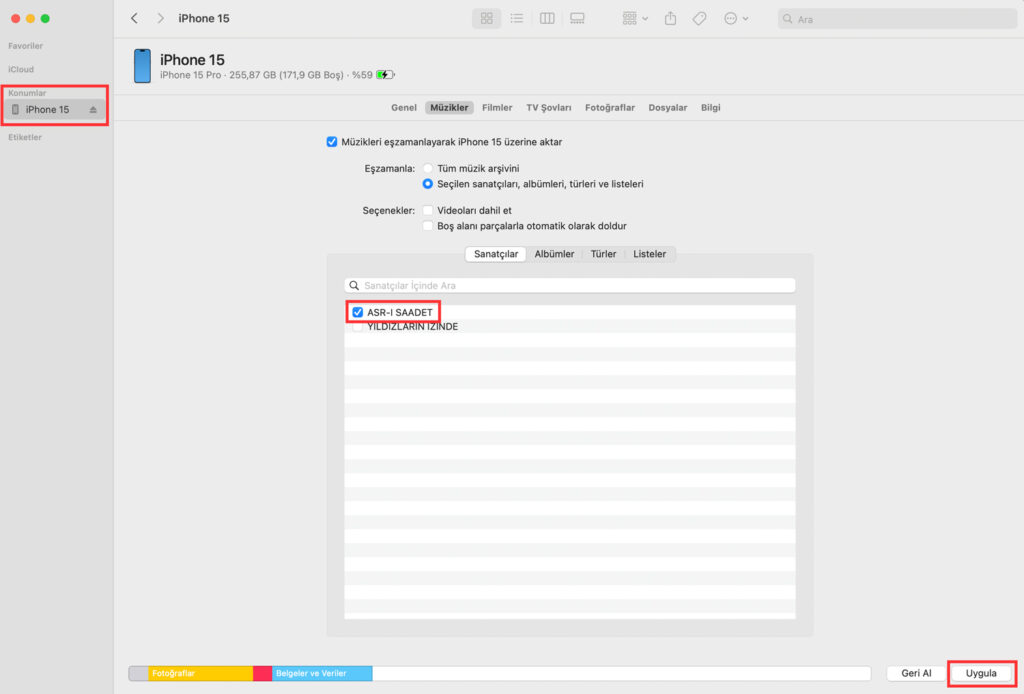The height and width of the screenshot is (694, 1024).
Task: Eject iPhone 15 from sidebar
Action: pyautogui.click(x=93, y=110)
